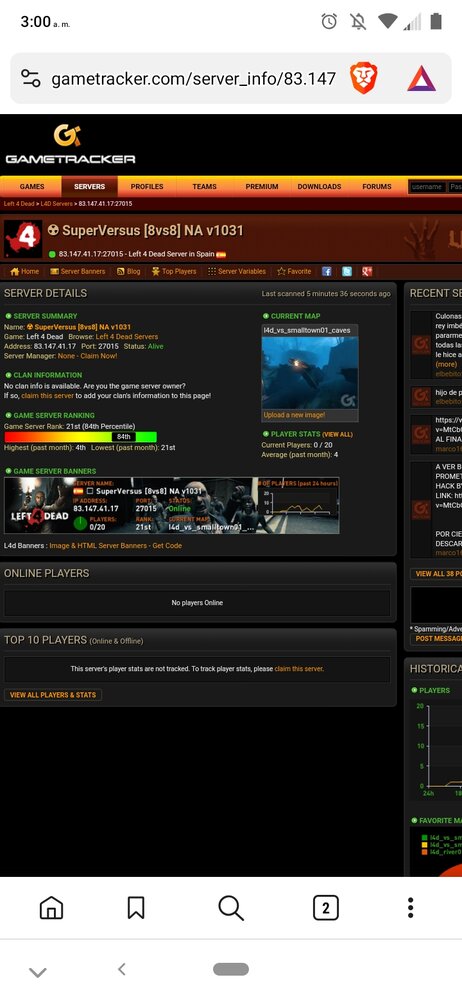Open the DOWNLOADS menu
The width and height of the screenshot is (462, 1000).
[x=319, y=187]
